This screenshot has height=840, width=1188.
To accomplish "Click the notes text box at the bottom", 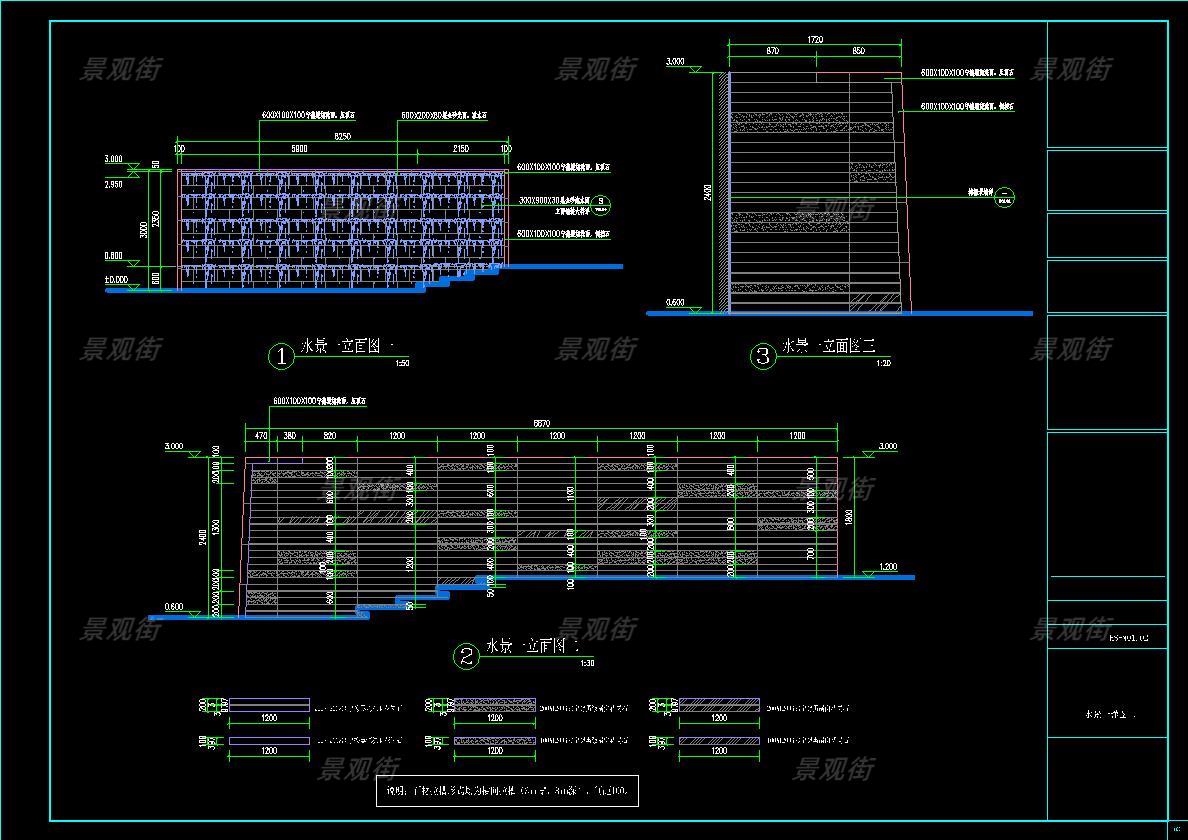I will pos(505,792).
